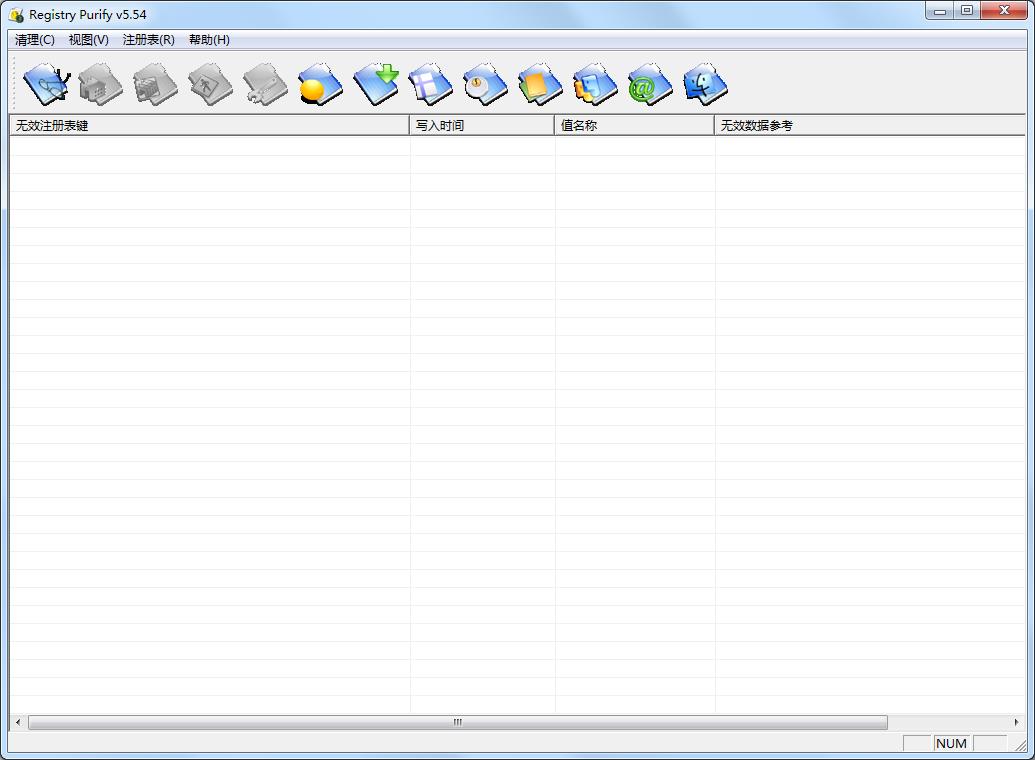
Task: Click the stethoscope scan folder icon
Action: tap(46, 85)
